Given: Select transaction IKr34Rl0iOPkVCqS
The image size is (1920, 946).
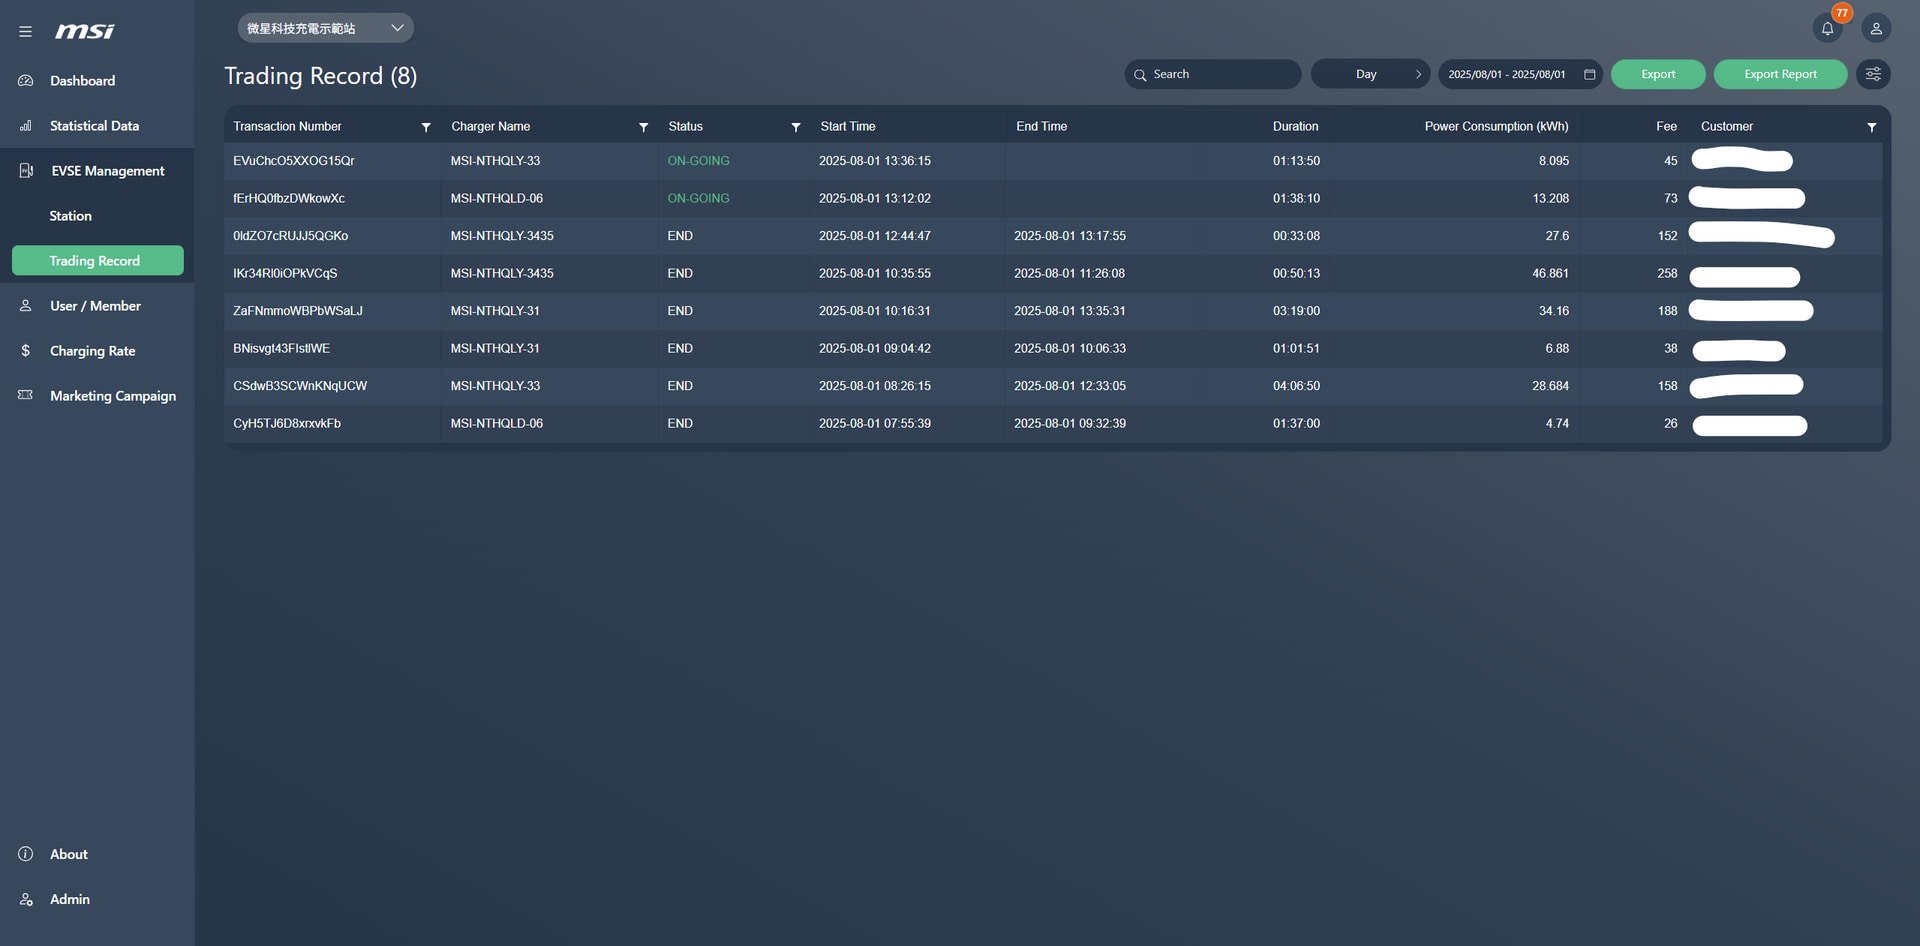Looking at the screenshot, I should pyautogui.click(x=285, y=273).
